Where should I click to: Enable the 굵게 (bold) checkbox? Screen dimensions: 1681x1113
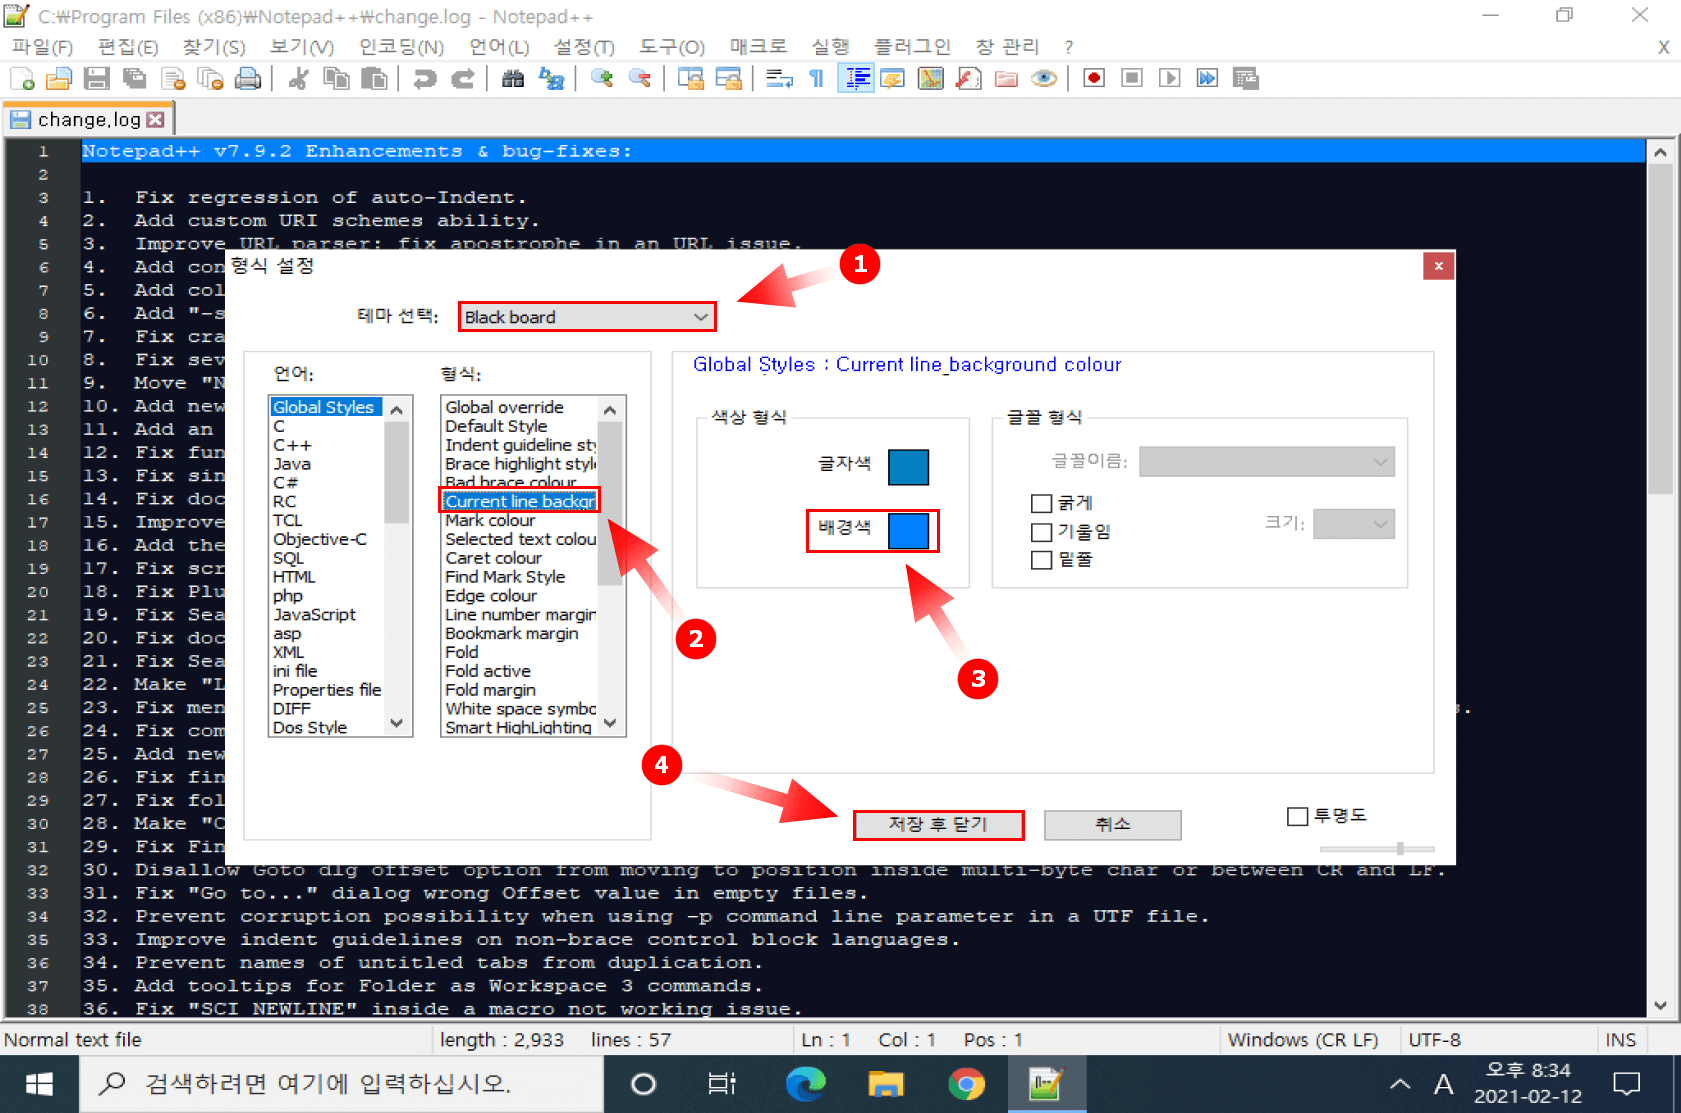pyautogui.click(x=1041, y=503)
